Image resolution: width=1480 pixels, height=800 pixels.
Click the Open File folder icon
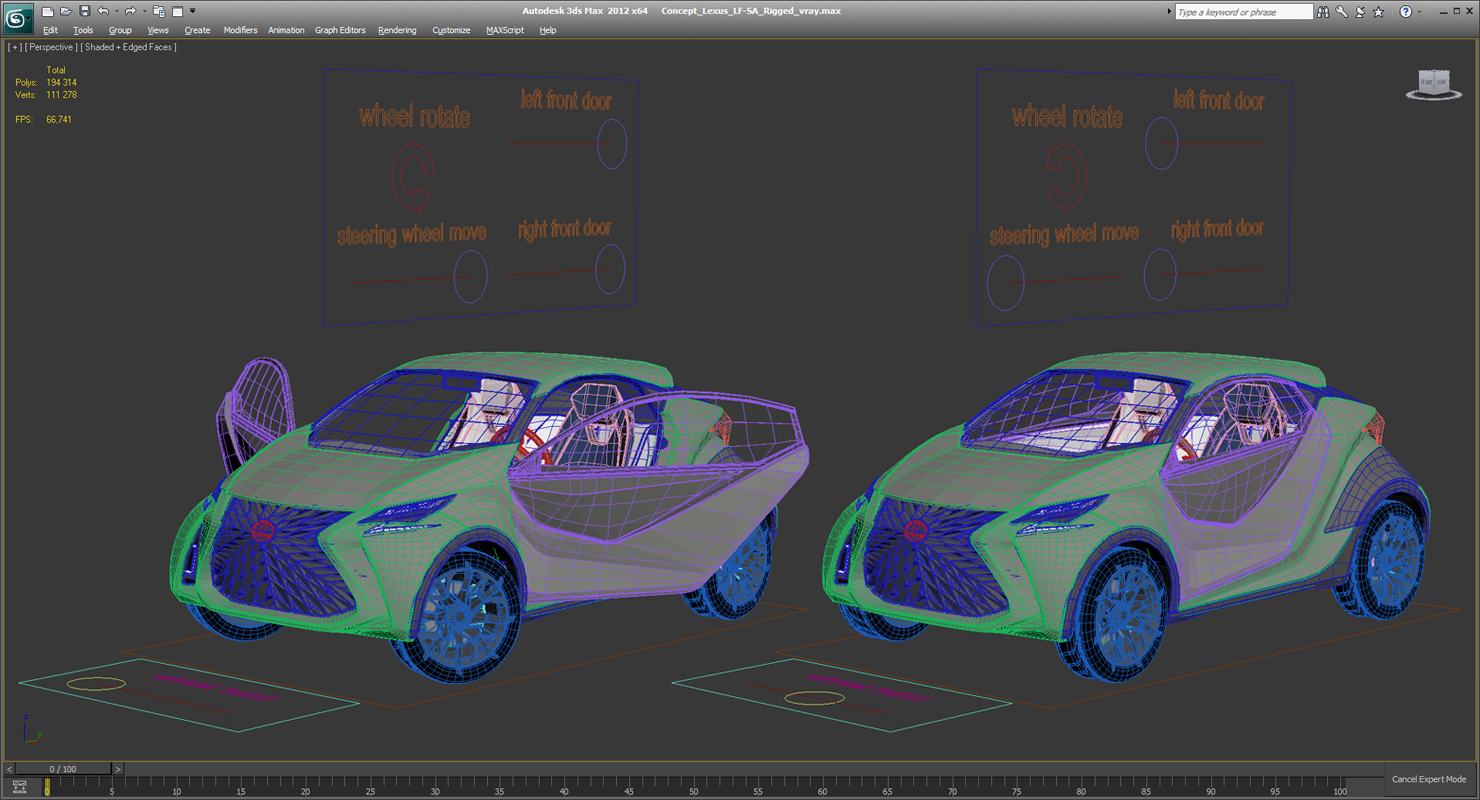[66, 12]
